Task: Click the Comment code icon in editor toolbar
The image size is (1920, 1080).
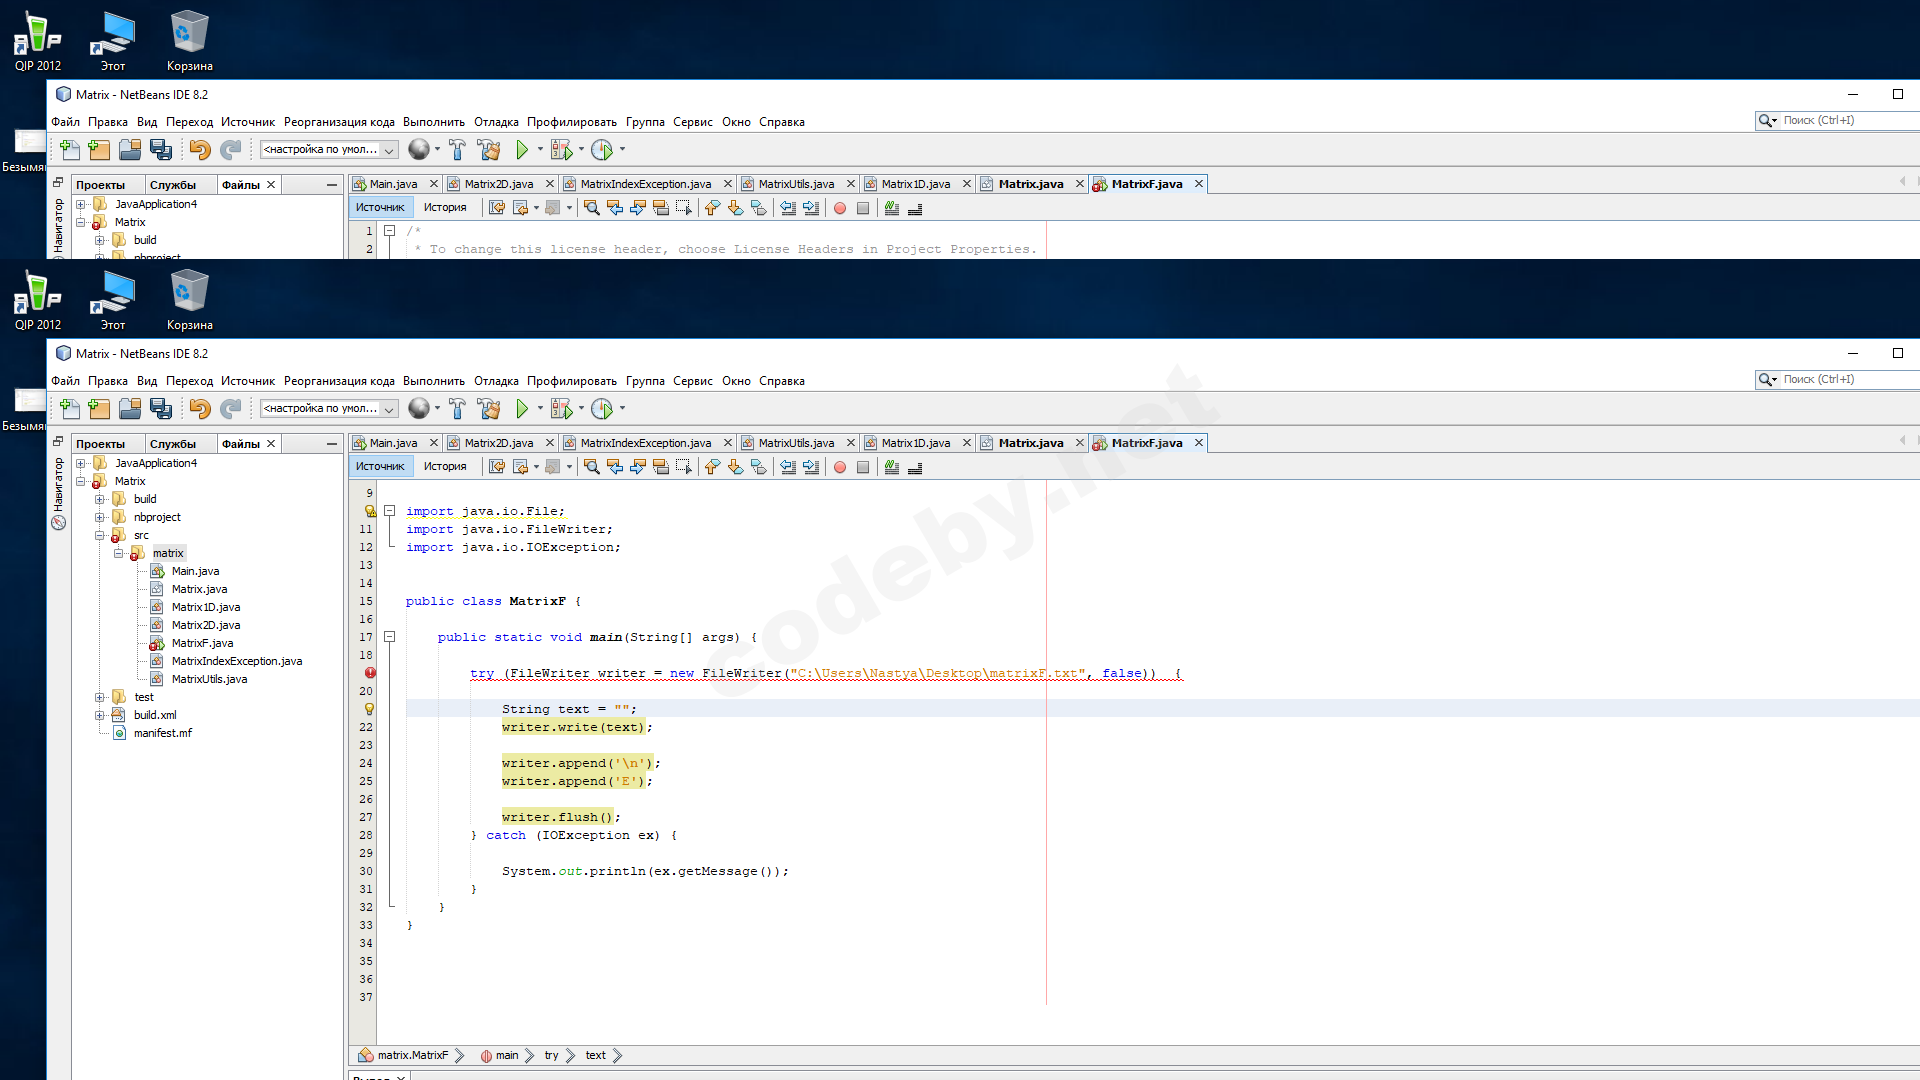Action: tap(892, 467)
